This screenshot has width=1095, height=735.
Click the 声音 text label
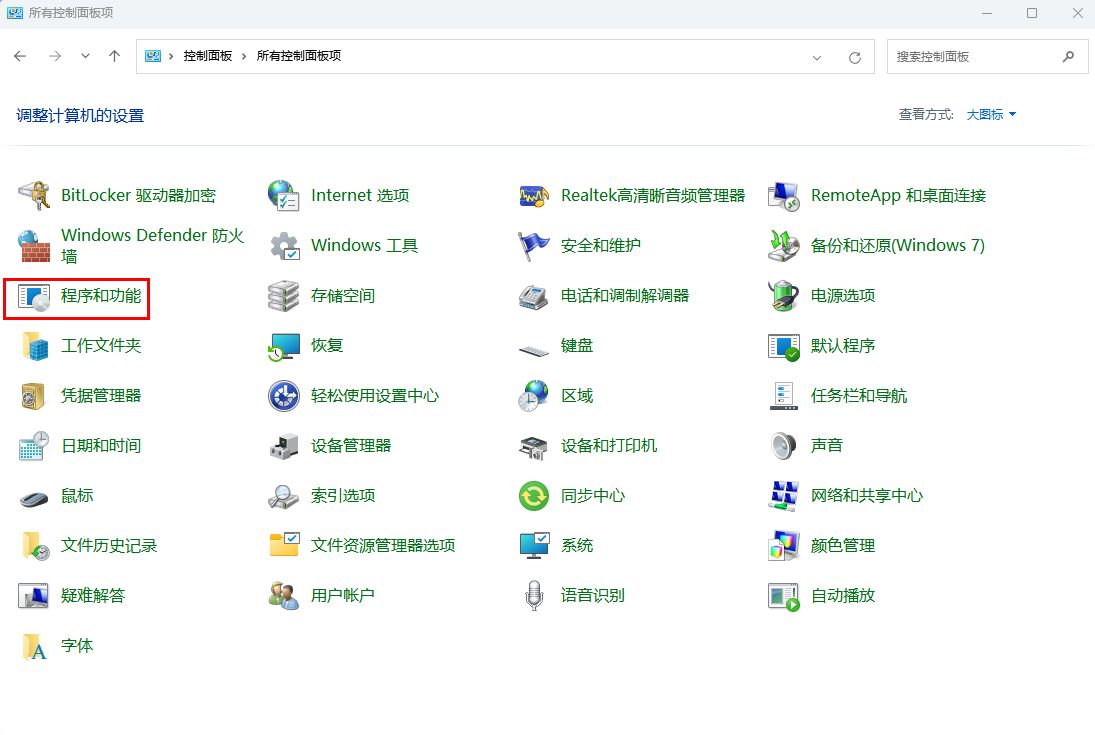click(x=826, y=445)
